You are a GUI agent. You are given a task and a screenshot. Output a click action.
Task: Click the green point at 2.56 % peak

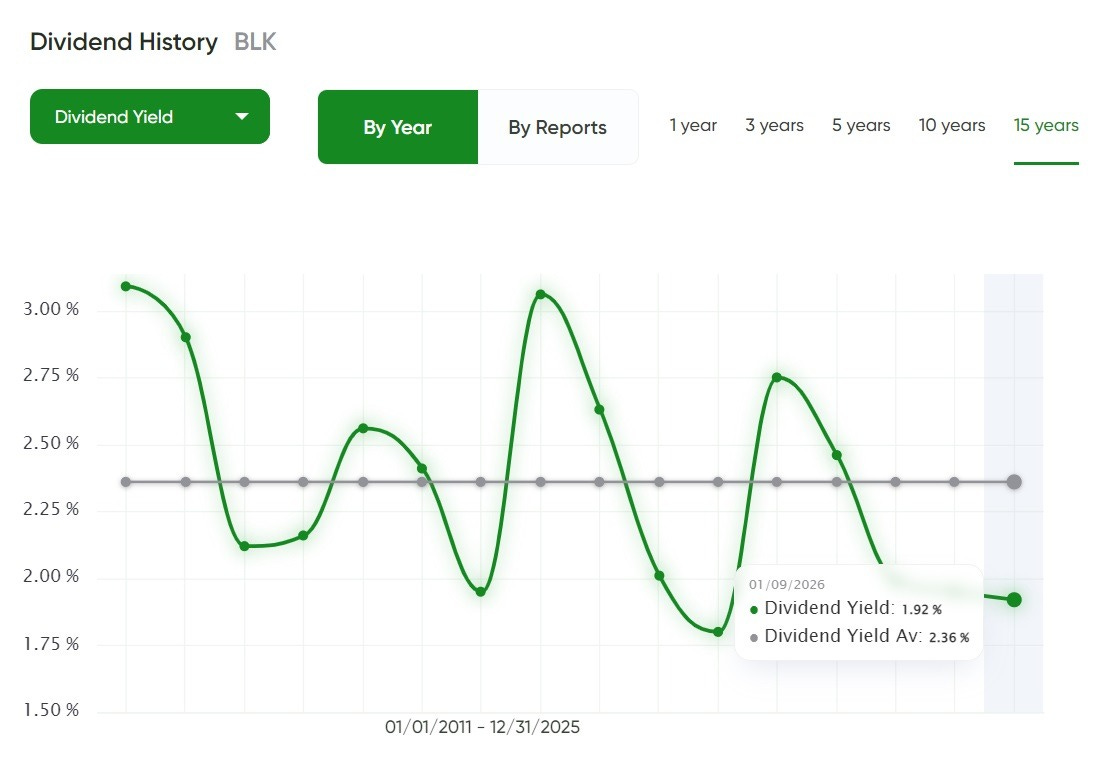(363, 428)
